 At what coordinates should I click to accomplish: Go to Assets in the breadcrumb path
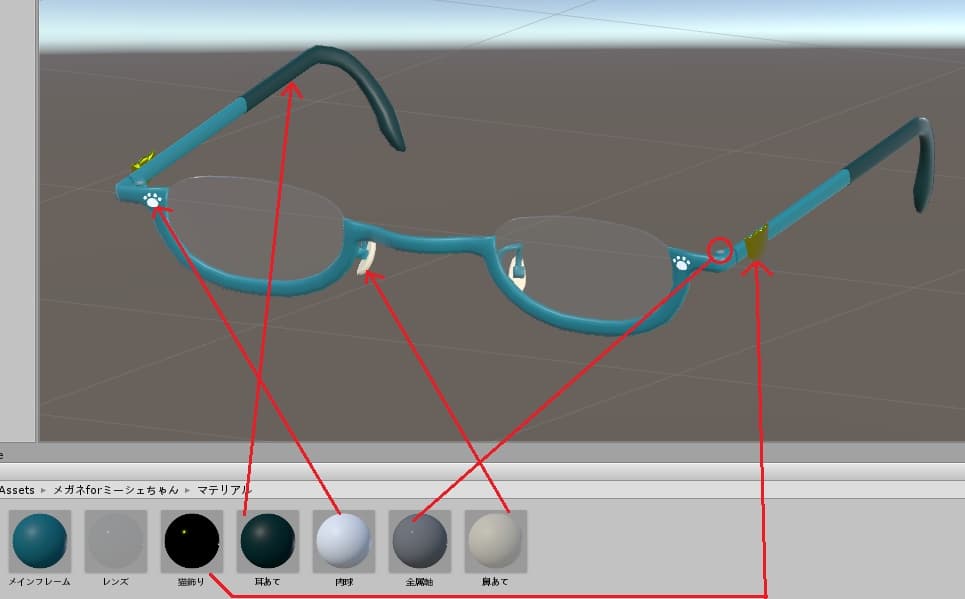pos(17,490)
